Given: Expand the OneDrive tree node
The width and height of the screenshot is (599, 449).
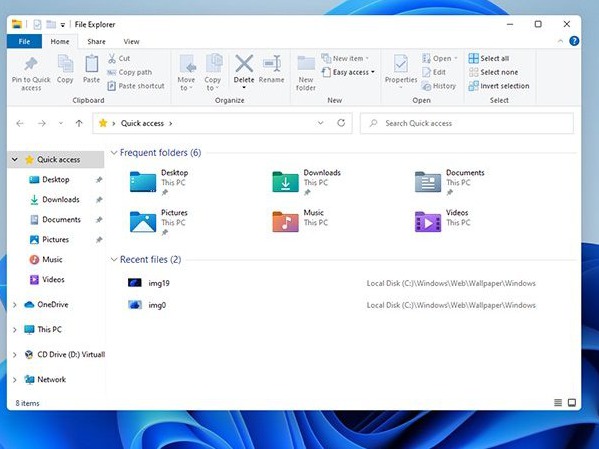Looking at the screenshot, I should [15, 305].
